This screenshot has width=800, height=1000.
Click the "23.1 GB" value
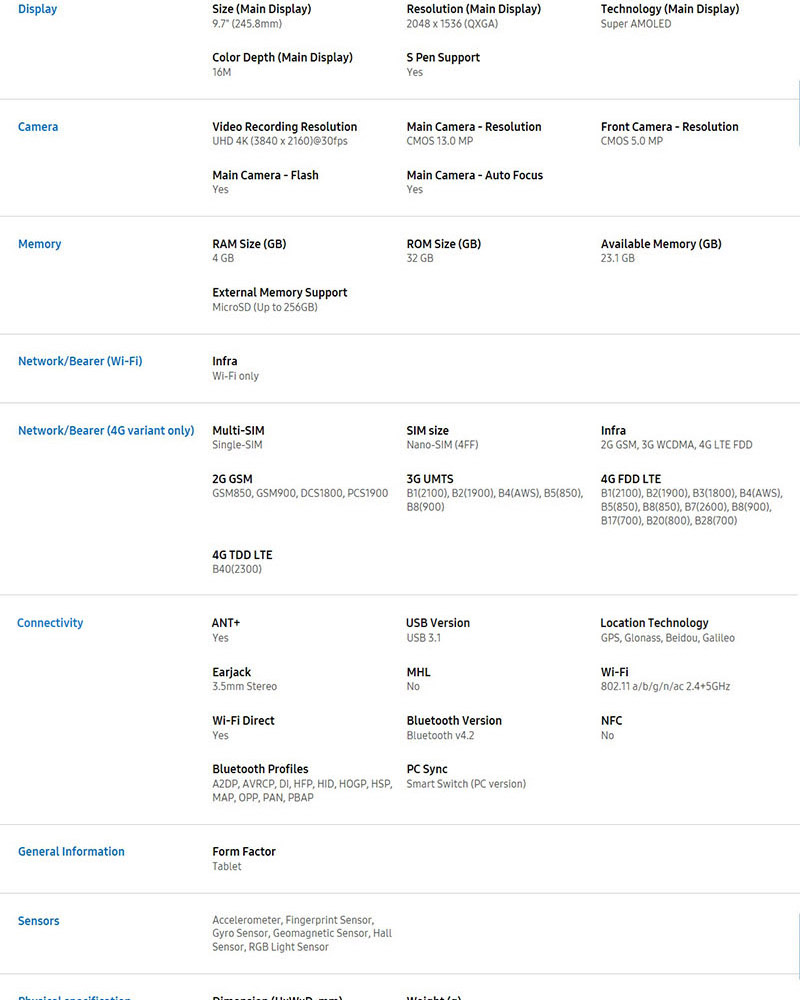pos(618,258)
